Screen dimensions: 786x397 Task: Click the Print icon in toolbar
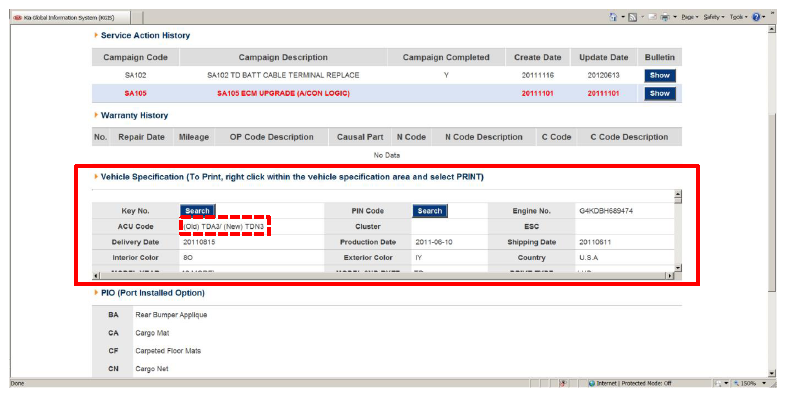(665, 17)
